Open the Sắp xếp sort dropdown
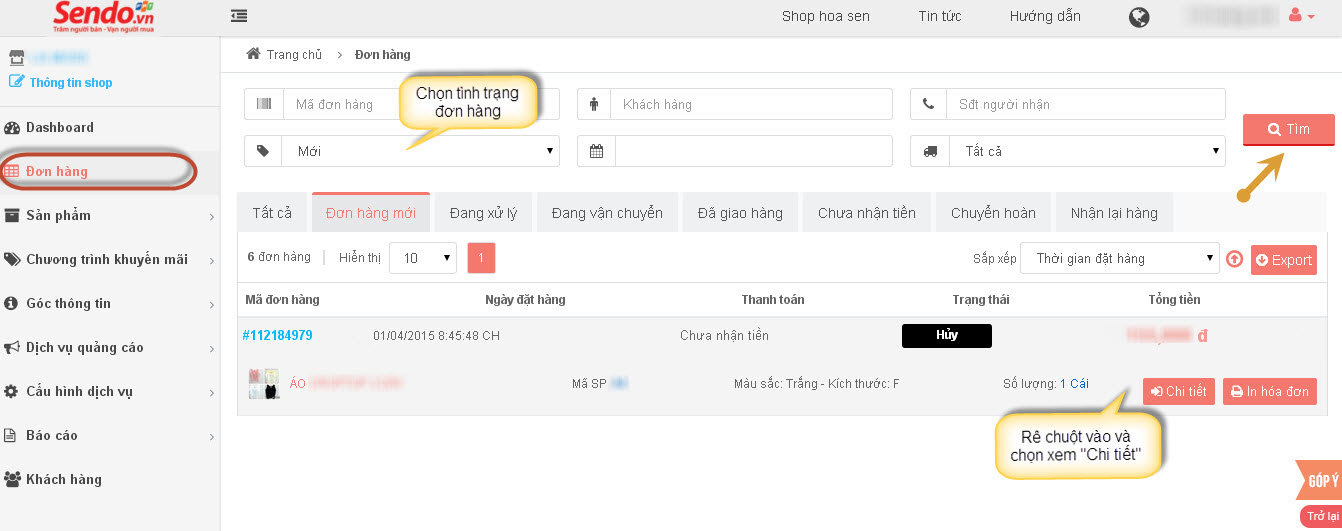The image size is (1342, 531). click(1121, 258)
